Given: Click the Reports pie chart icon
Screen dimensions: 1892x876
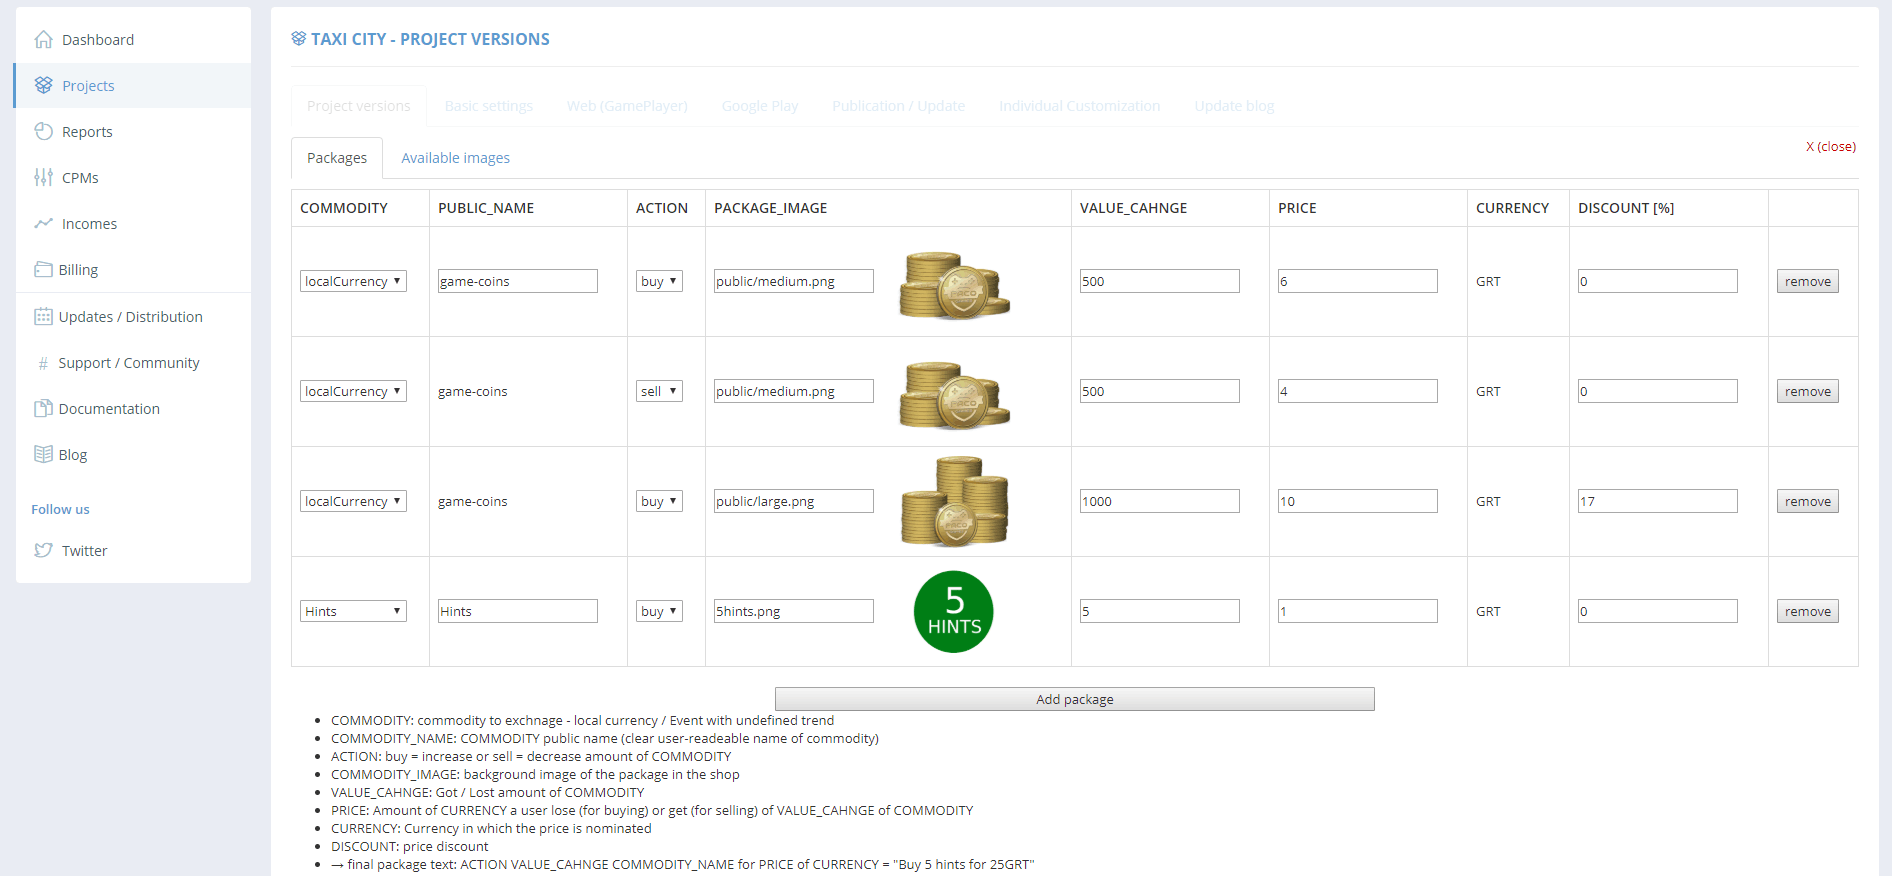Looking at the screenshot, I should (43, 132).
